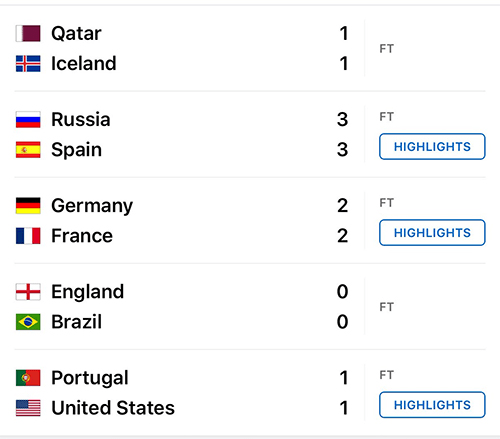500x439 pixels.
Task: Select the Portugal flag icon
Action: click(x=28, y=378)
